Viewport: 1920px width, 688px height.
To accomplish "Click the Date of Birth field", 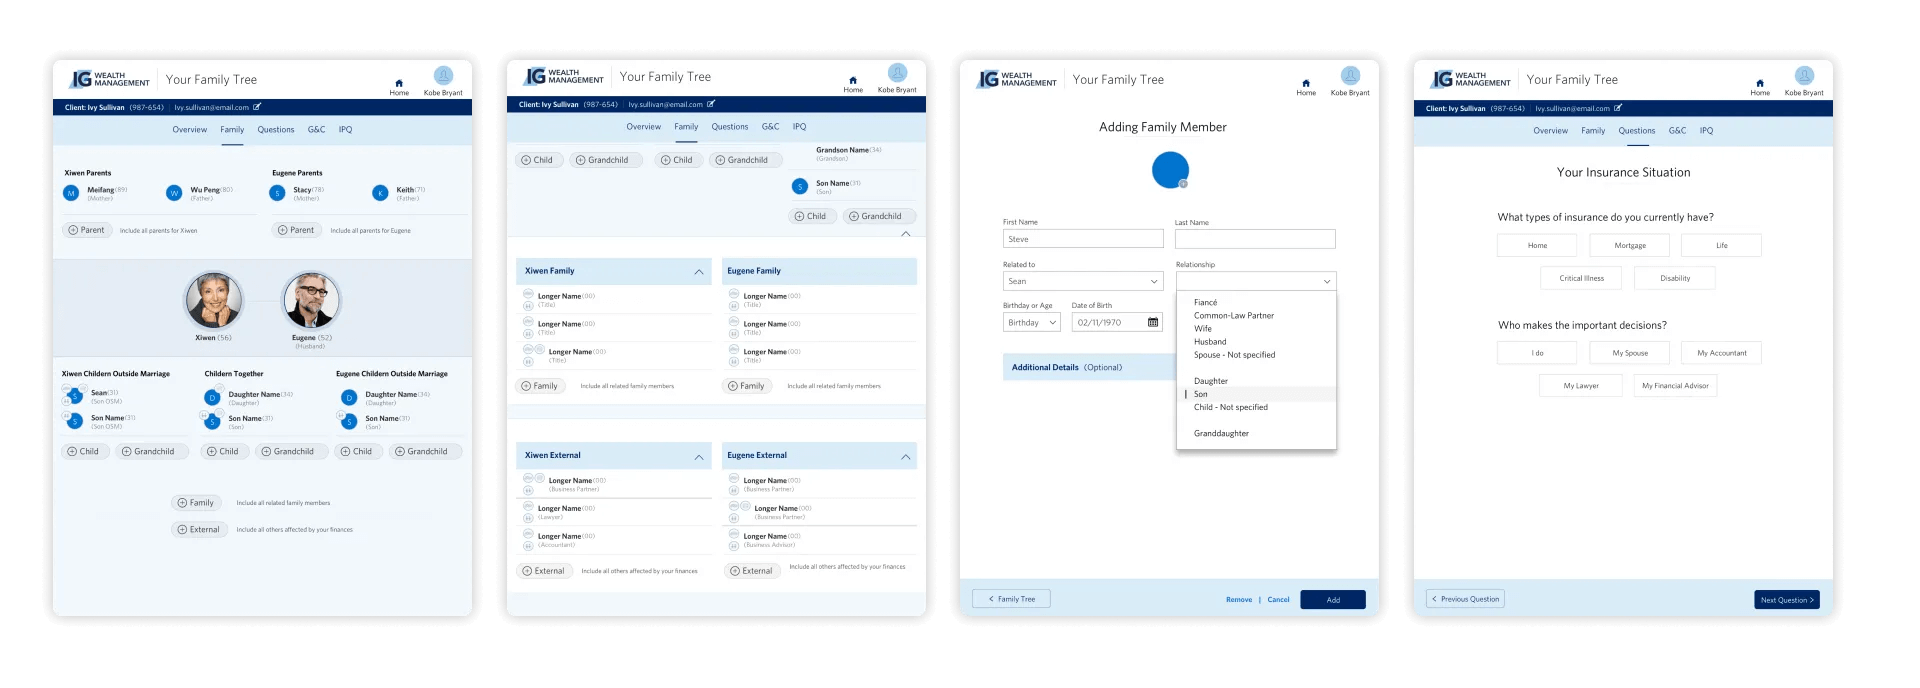I will point(1117,322).
